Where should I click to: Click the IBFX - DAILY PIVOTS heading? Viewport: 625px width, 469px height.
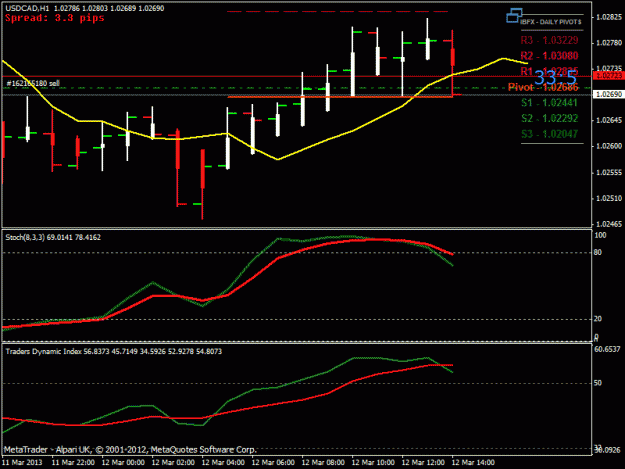[550, 22]
